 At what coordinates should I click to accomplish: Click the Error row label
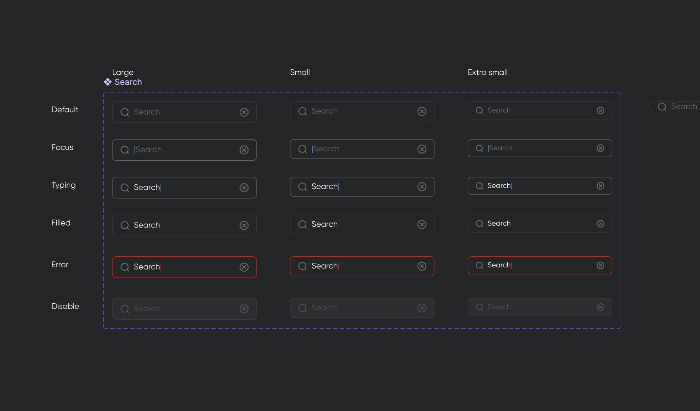[60, 265]
